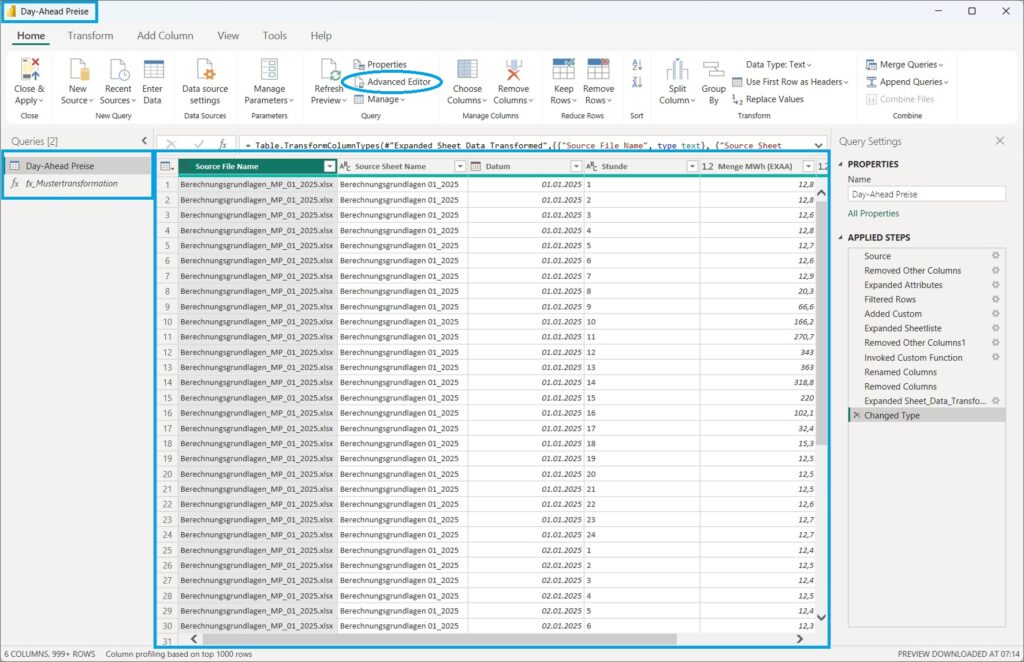Open settings gear for the Filtered Rows step
The height and width of the screenshot is (662, 1024).
tap(995, 299)
